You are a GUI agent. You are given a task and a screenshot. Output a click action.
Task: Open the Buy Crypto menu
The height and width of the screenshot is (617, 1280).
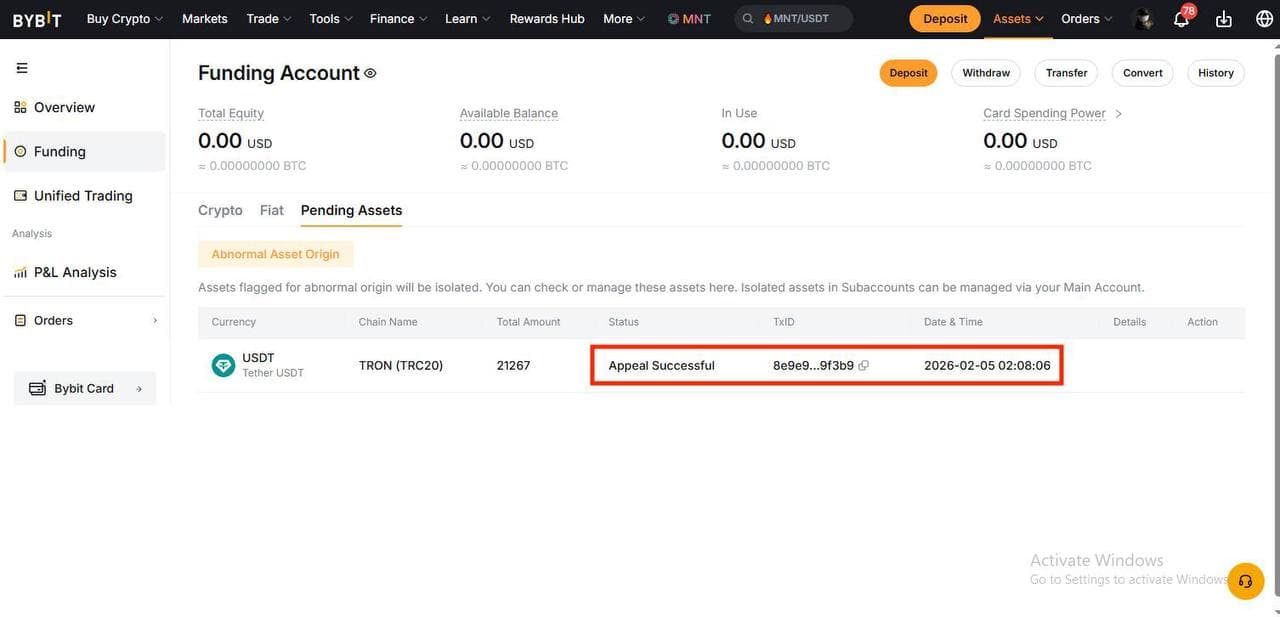coord(124,19)
